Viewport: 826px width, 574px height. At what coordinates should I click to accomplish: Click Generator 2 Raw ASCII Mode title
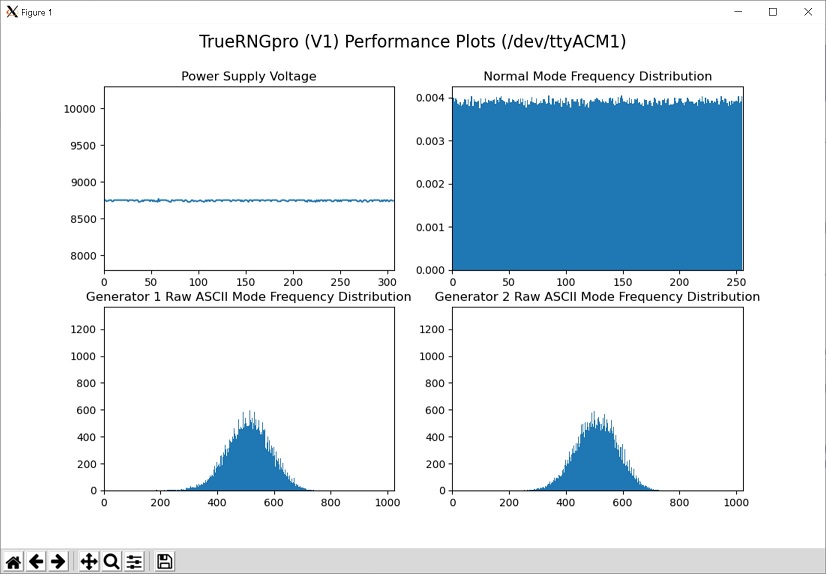(597, 297)
